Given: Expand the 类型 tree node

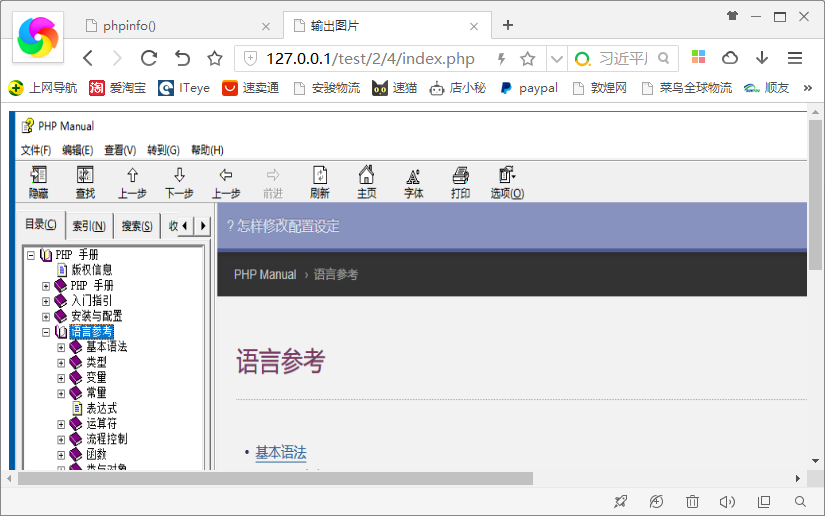Looking at the screenshot, I should (x=61, y=363).
